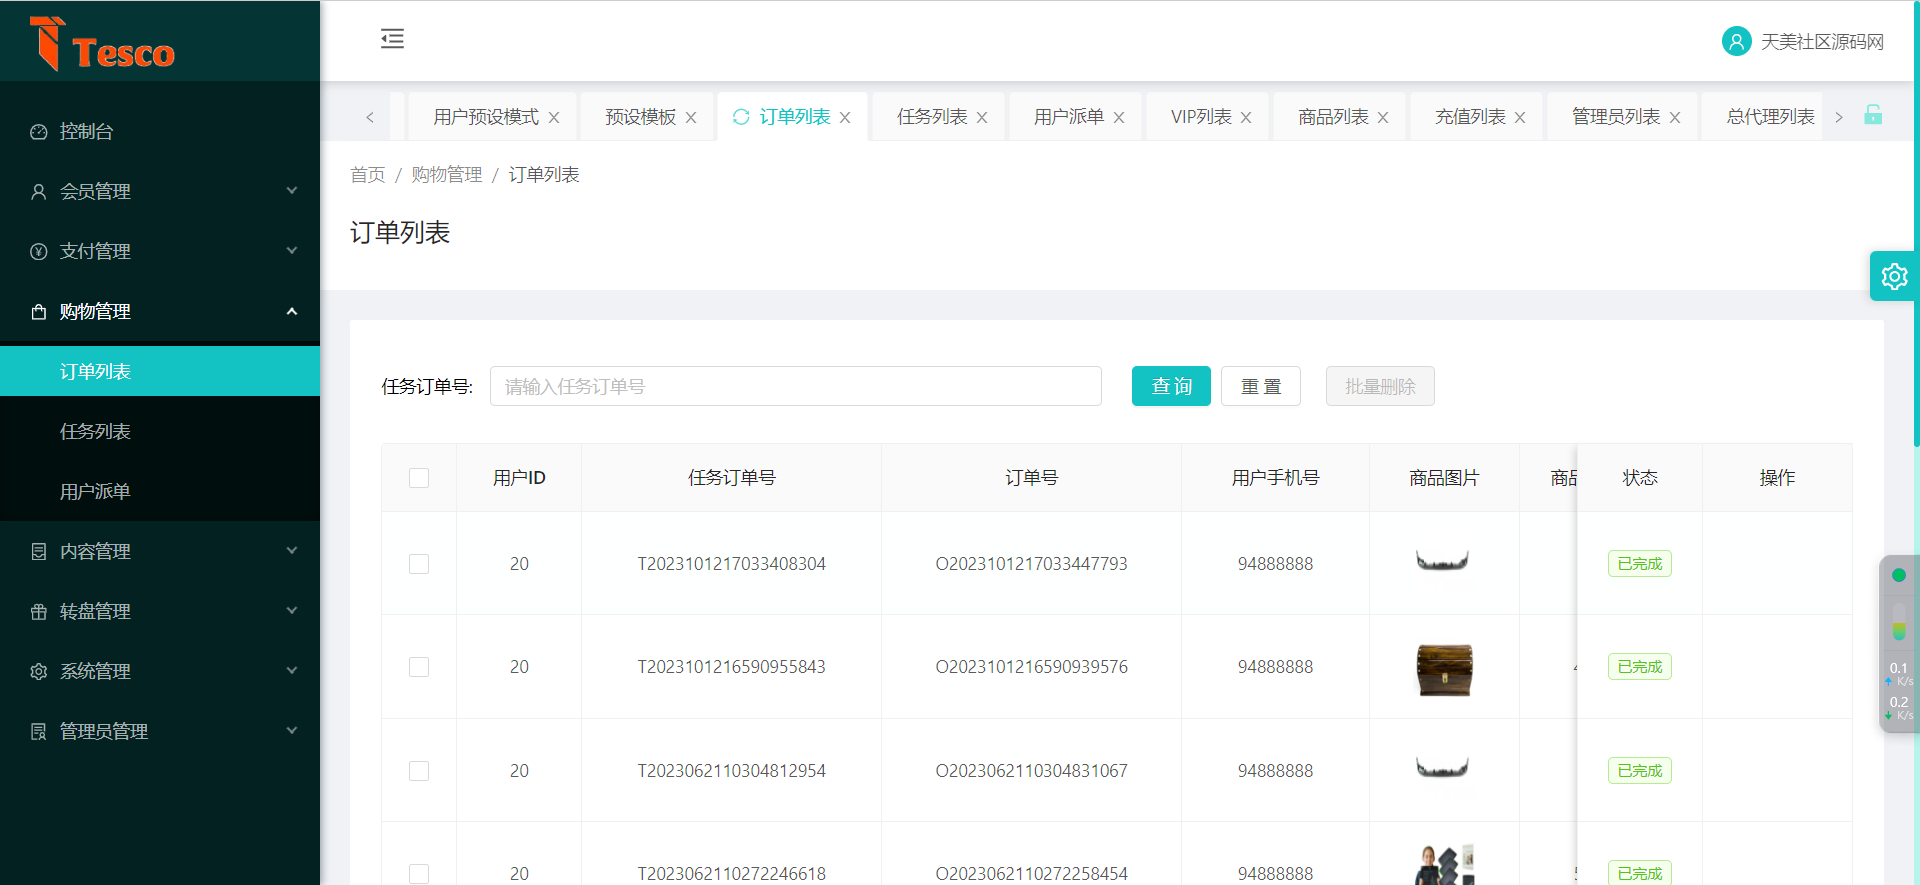
Task: Click the 管理员管理 sidebar icon
Action: tap(39, 732)
